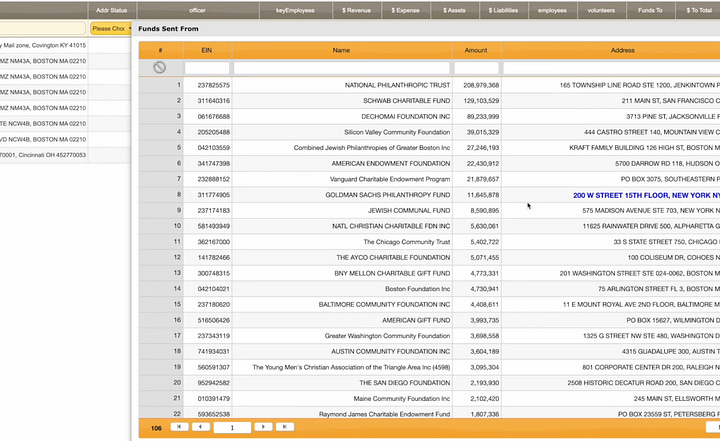Select GOLDMAN SACHS PHILANTHROPY FUND cell
Image resolution: width=720 pixels, height=441 pixels.
coord(342,195)
